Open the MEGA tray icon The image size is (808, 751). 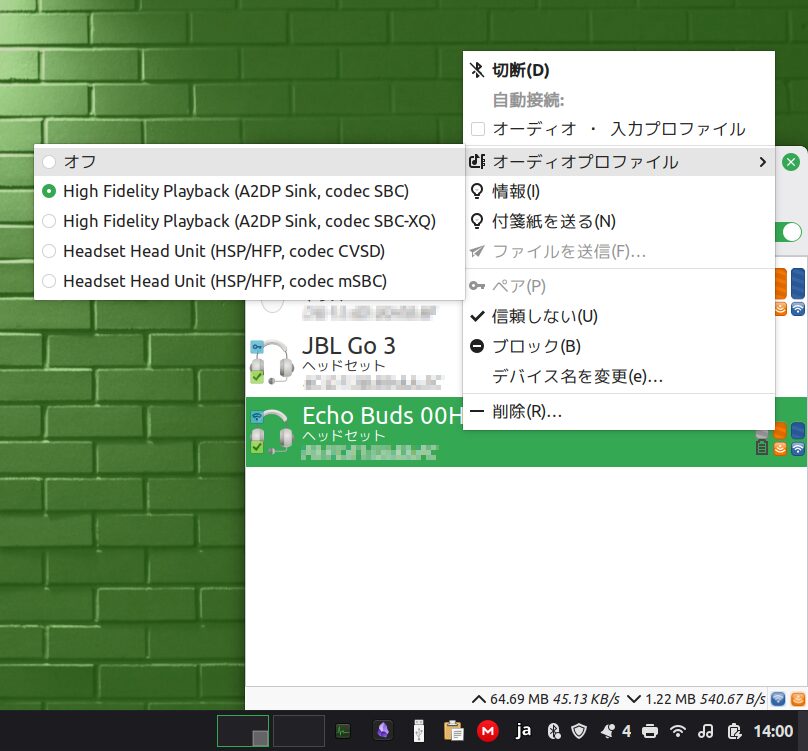pyautogui.click(x=488, y=731)
